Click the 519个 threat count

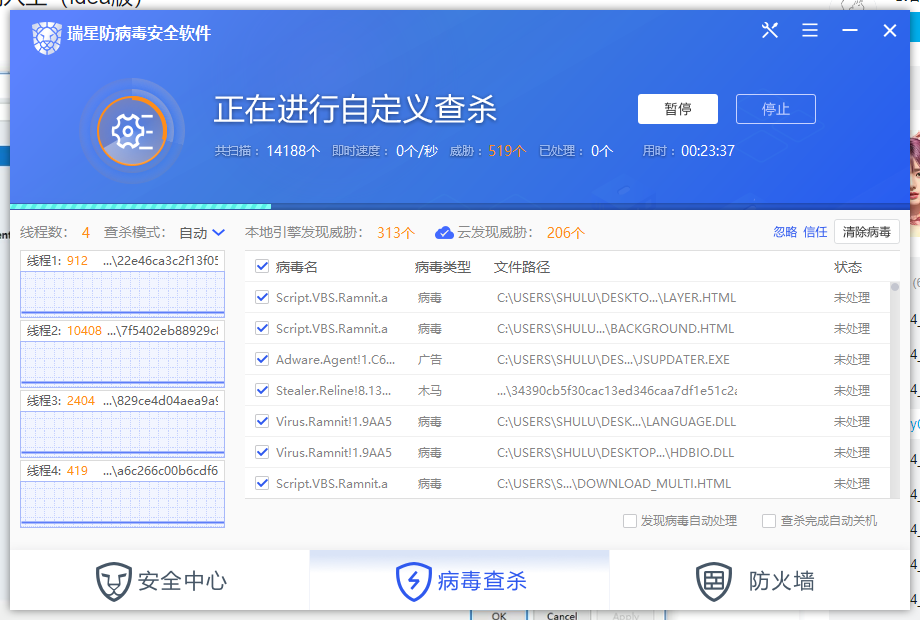pyautogui.click(x=507, y=151)
